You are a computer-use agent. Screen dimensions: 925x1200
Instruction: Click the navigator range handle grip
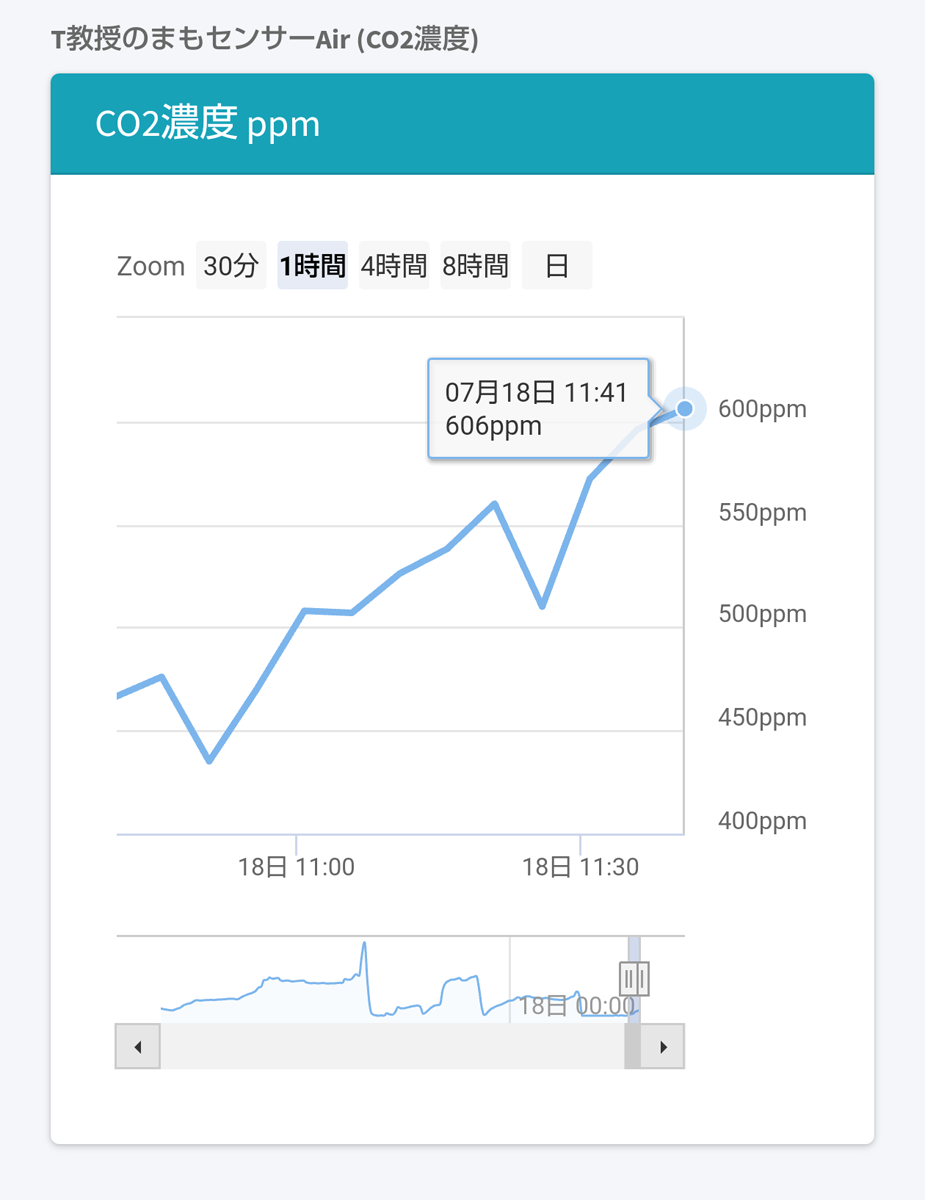634,978
